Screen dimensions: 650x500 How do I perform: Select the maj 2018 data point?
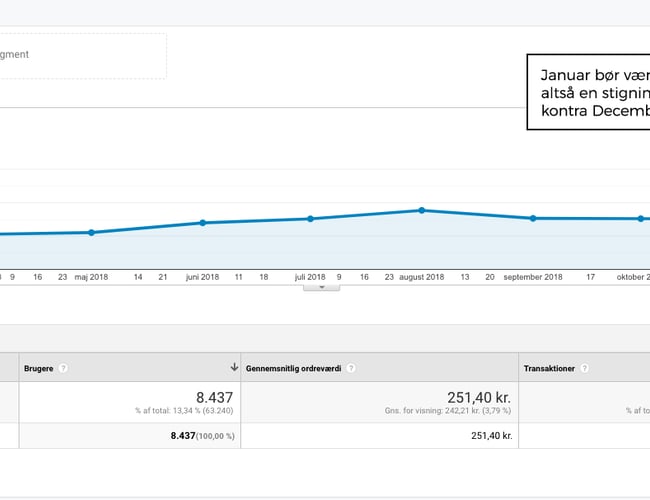click(x=91, y=232)
